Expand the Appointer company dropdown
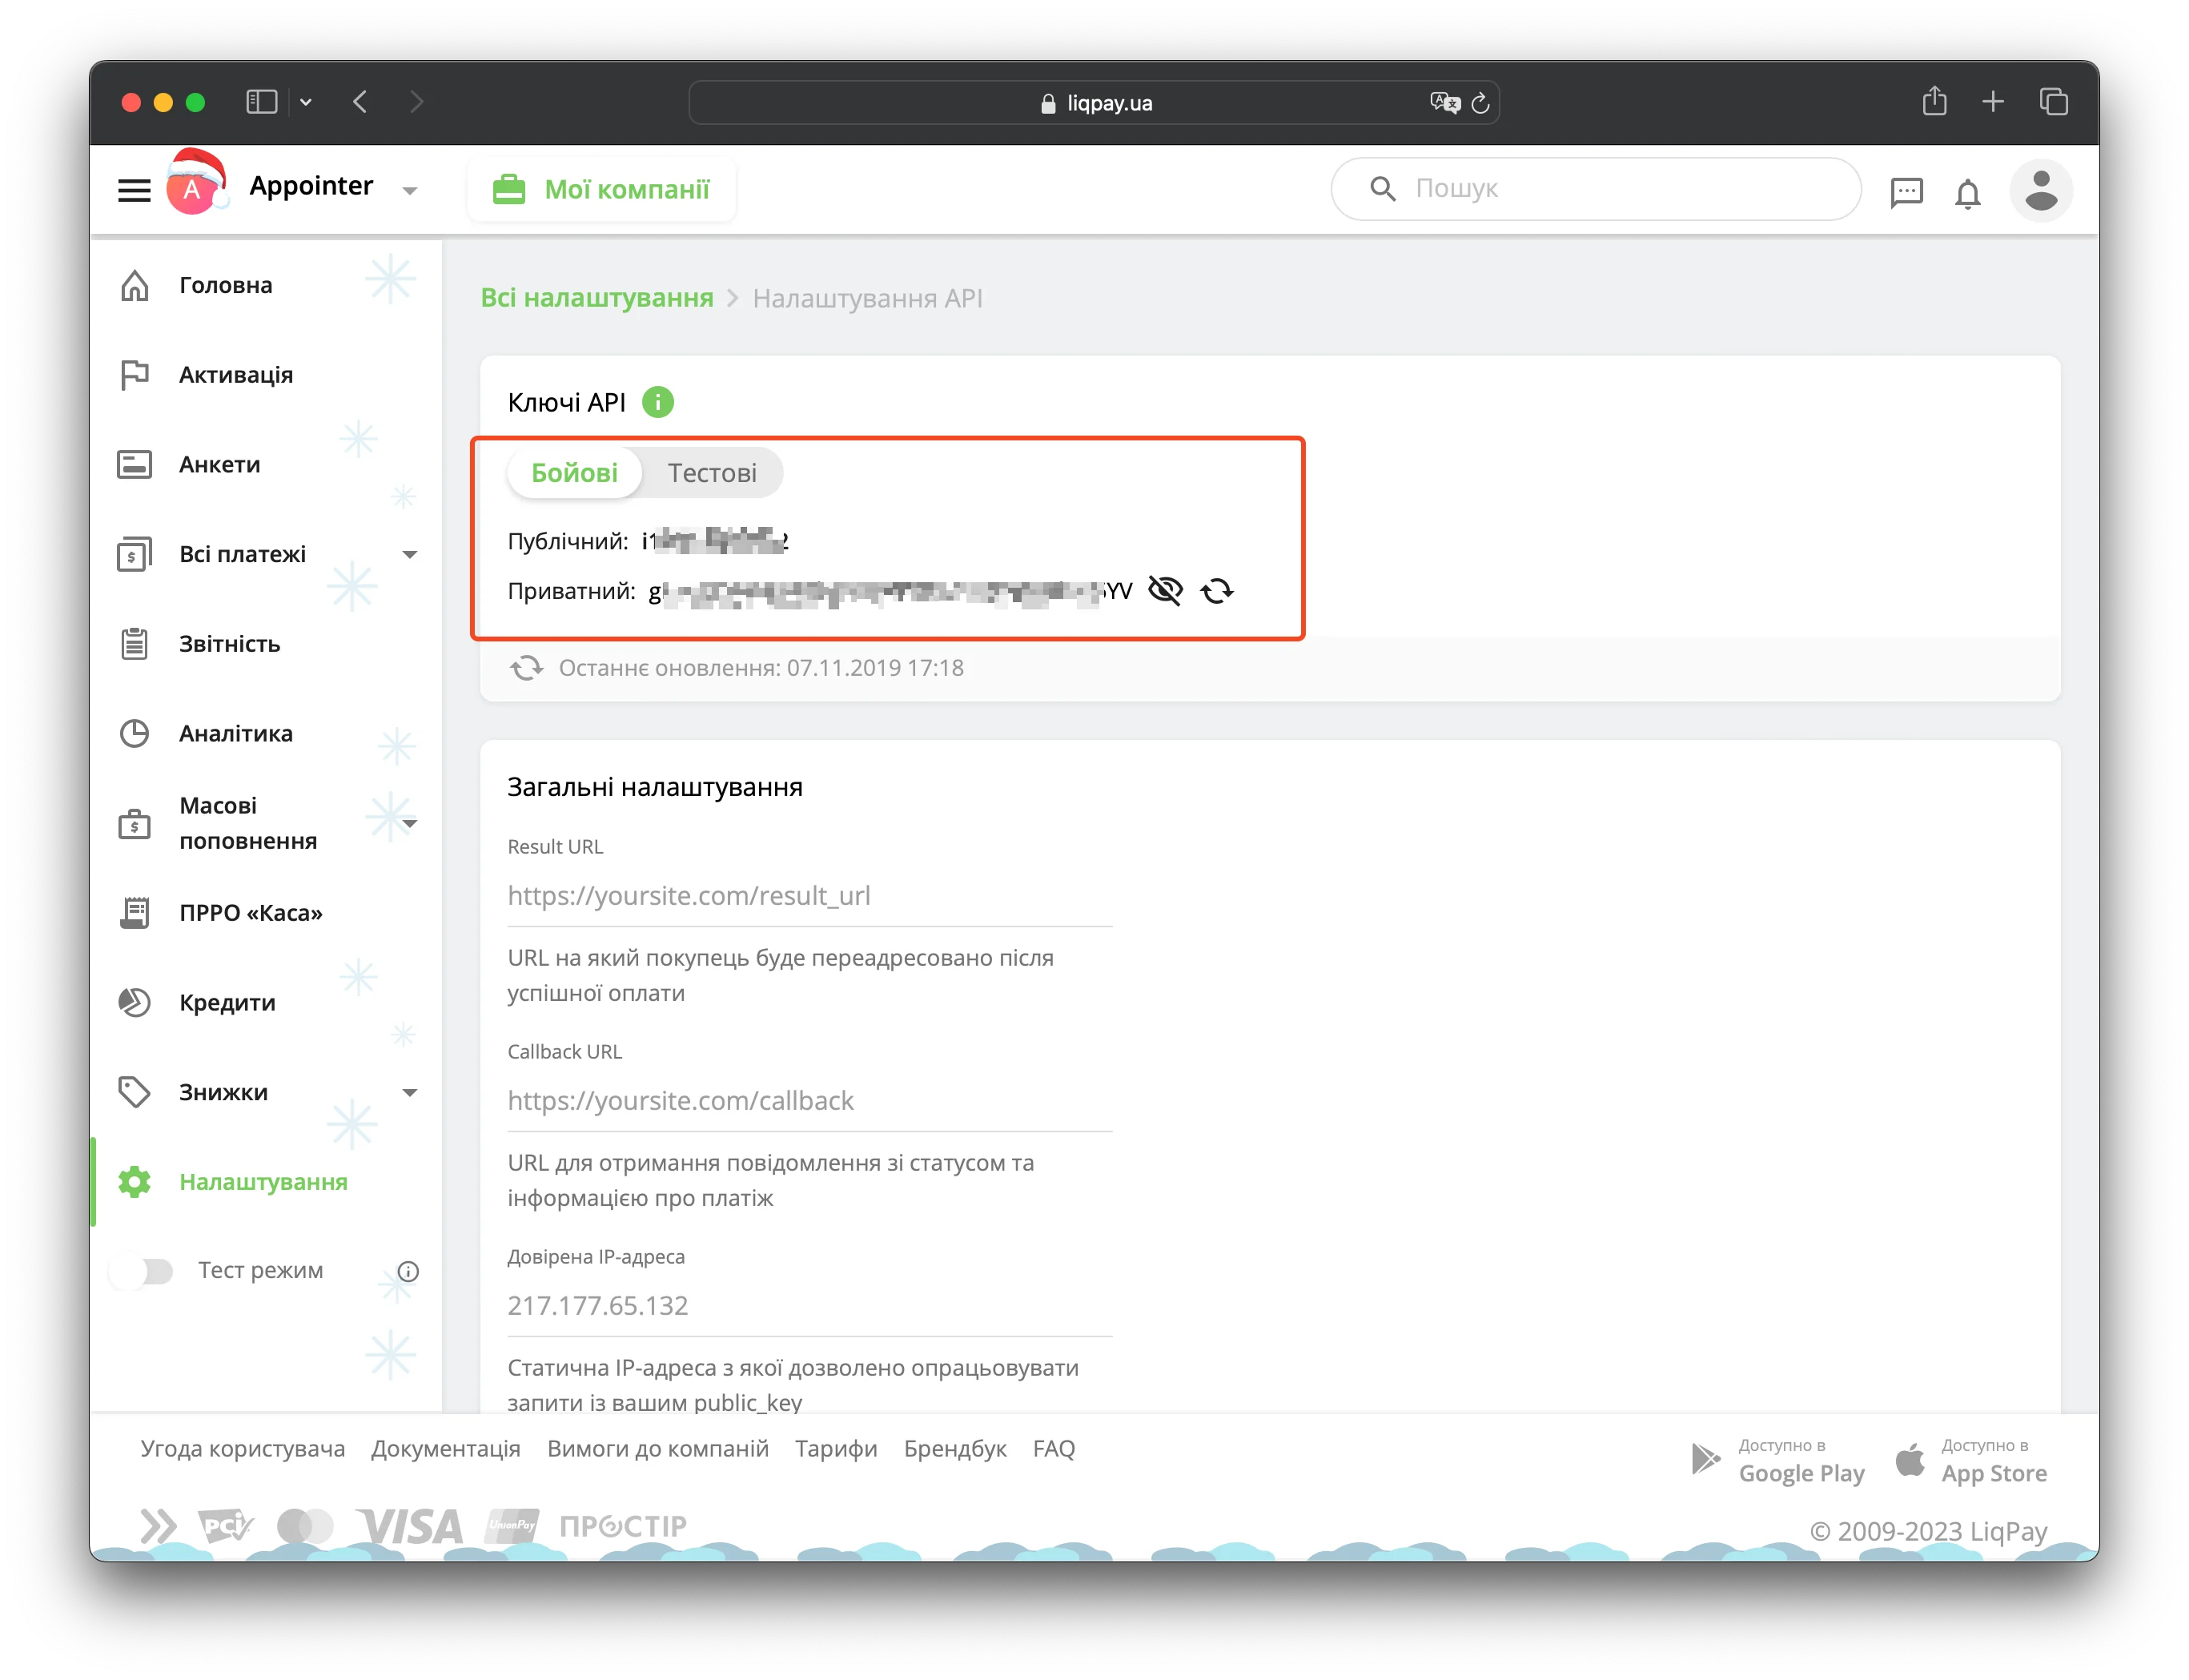Viewport: 2189px width, 1680px height. point(409,190)
